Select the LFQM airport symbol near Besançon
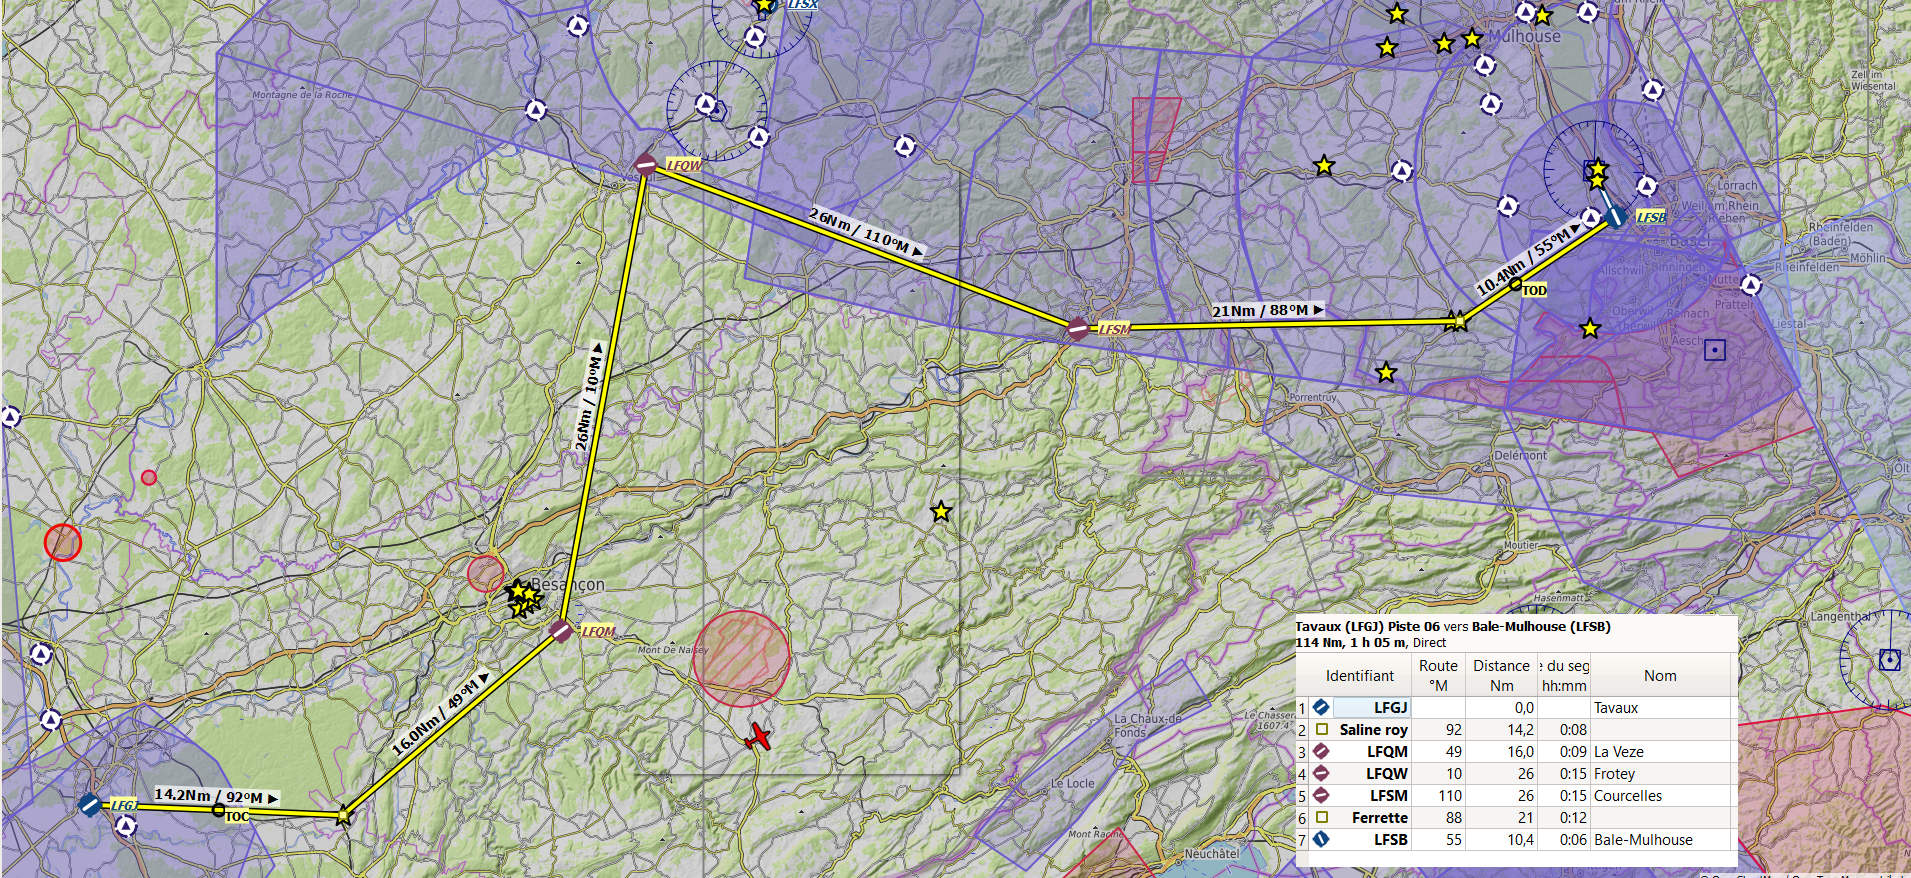Screen dimensions: 1911x878 [x=561, y=630]
